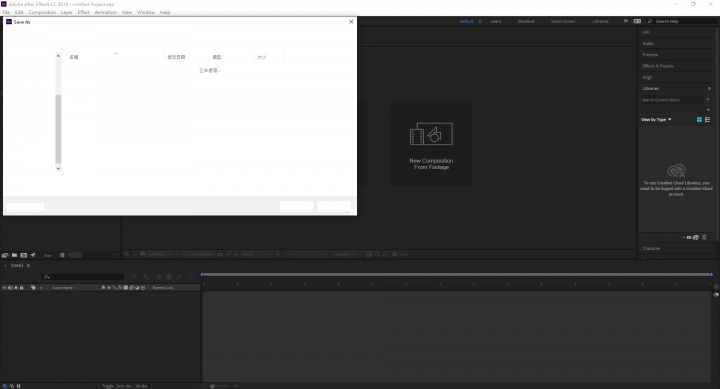Switch to Learn workspace
The image size is (720, 389).
pyautogui.click(x=495, y=22)
